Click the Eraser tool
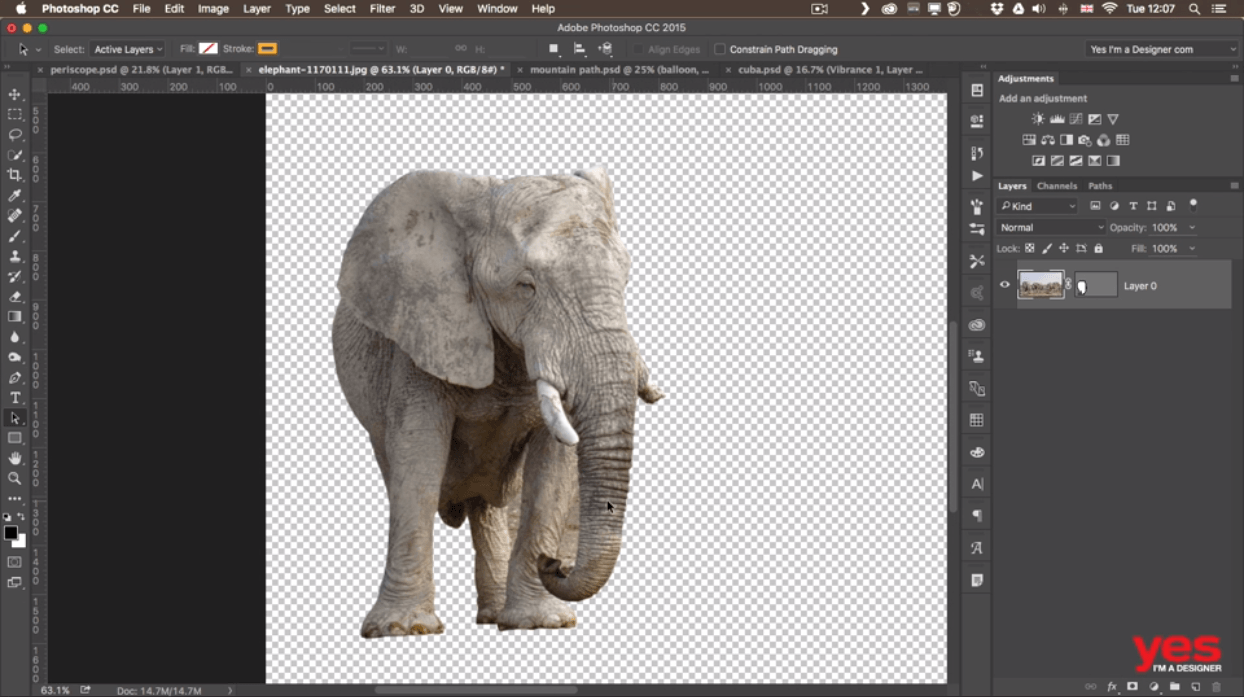1244x697 pixels. click(14, 297)
